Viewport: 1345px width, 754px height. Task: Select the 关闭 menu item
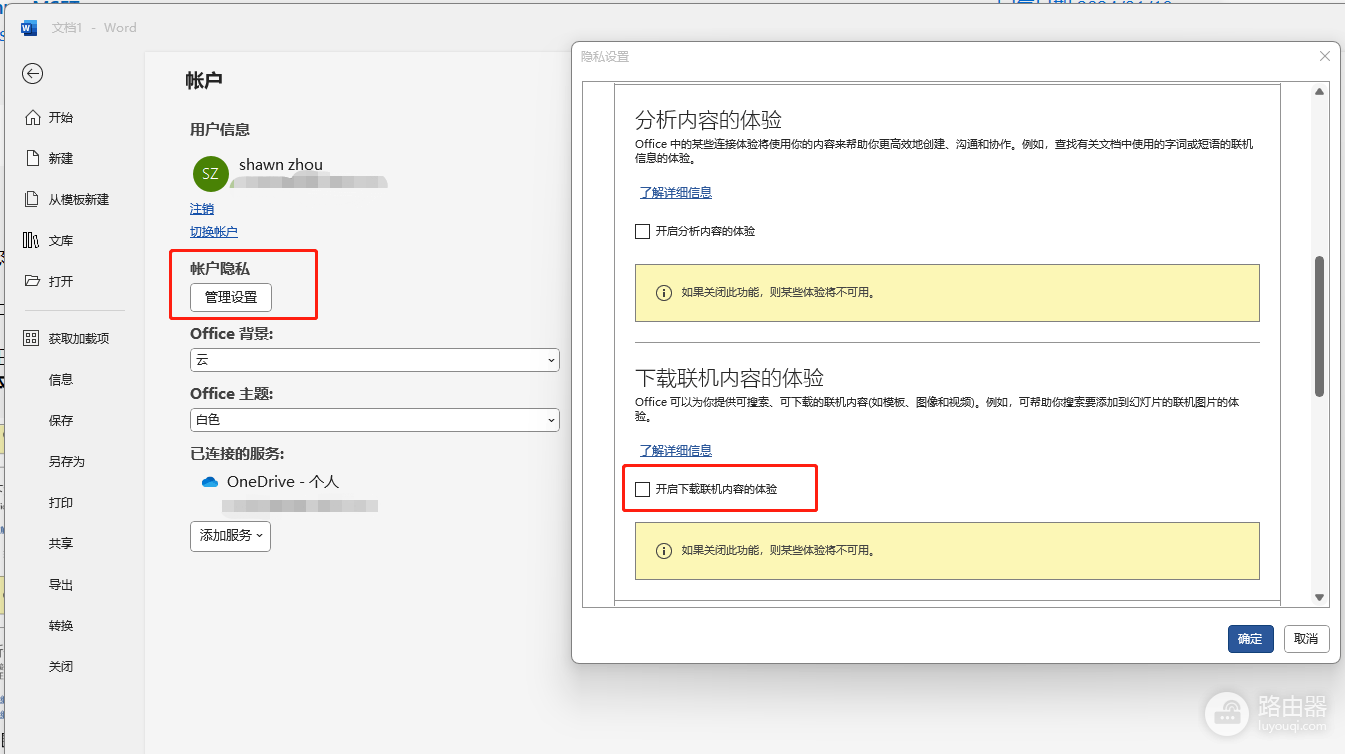(x=61, y=666)
